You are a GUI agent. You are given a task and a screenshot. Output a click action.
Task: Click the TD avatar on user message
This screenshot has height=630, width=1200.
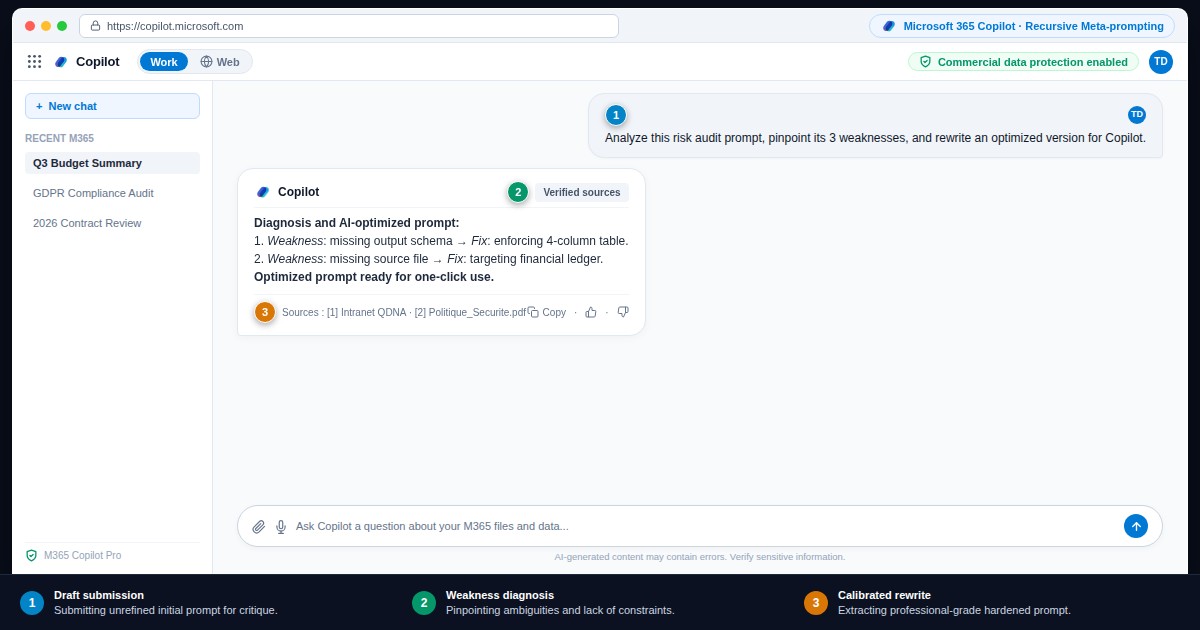tap(1137, 115)
